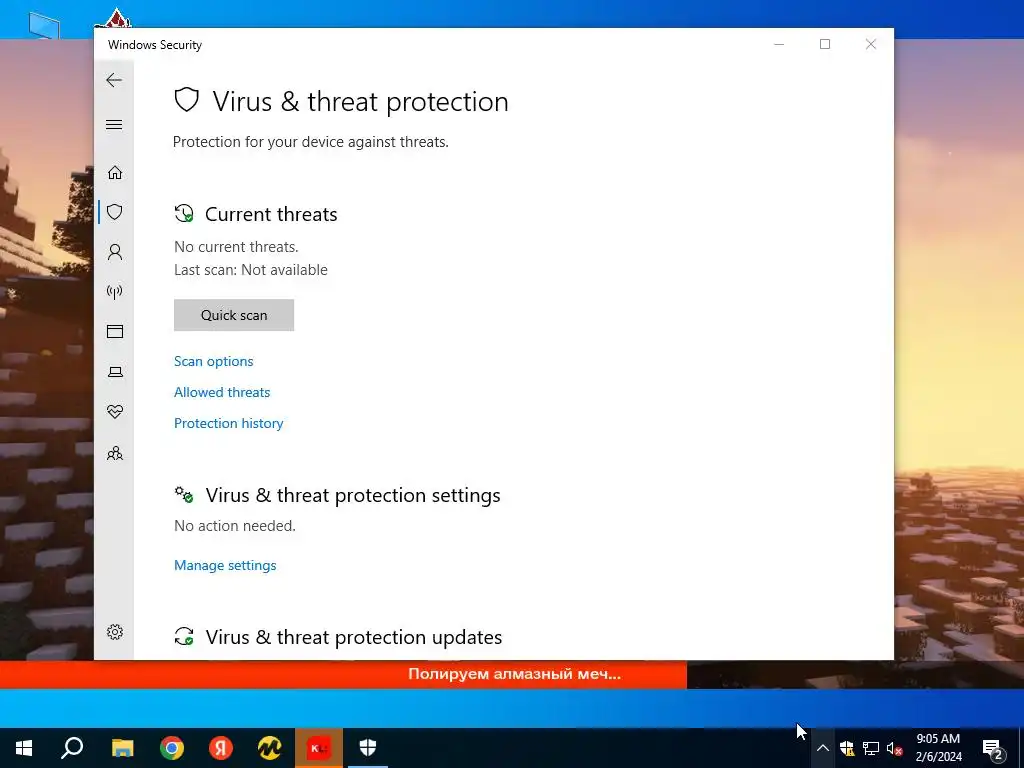Maximize the Windows Security window
This screenshot has height=768, width=1024.
(x=825, y=44)
